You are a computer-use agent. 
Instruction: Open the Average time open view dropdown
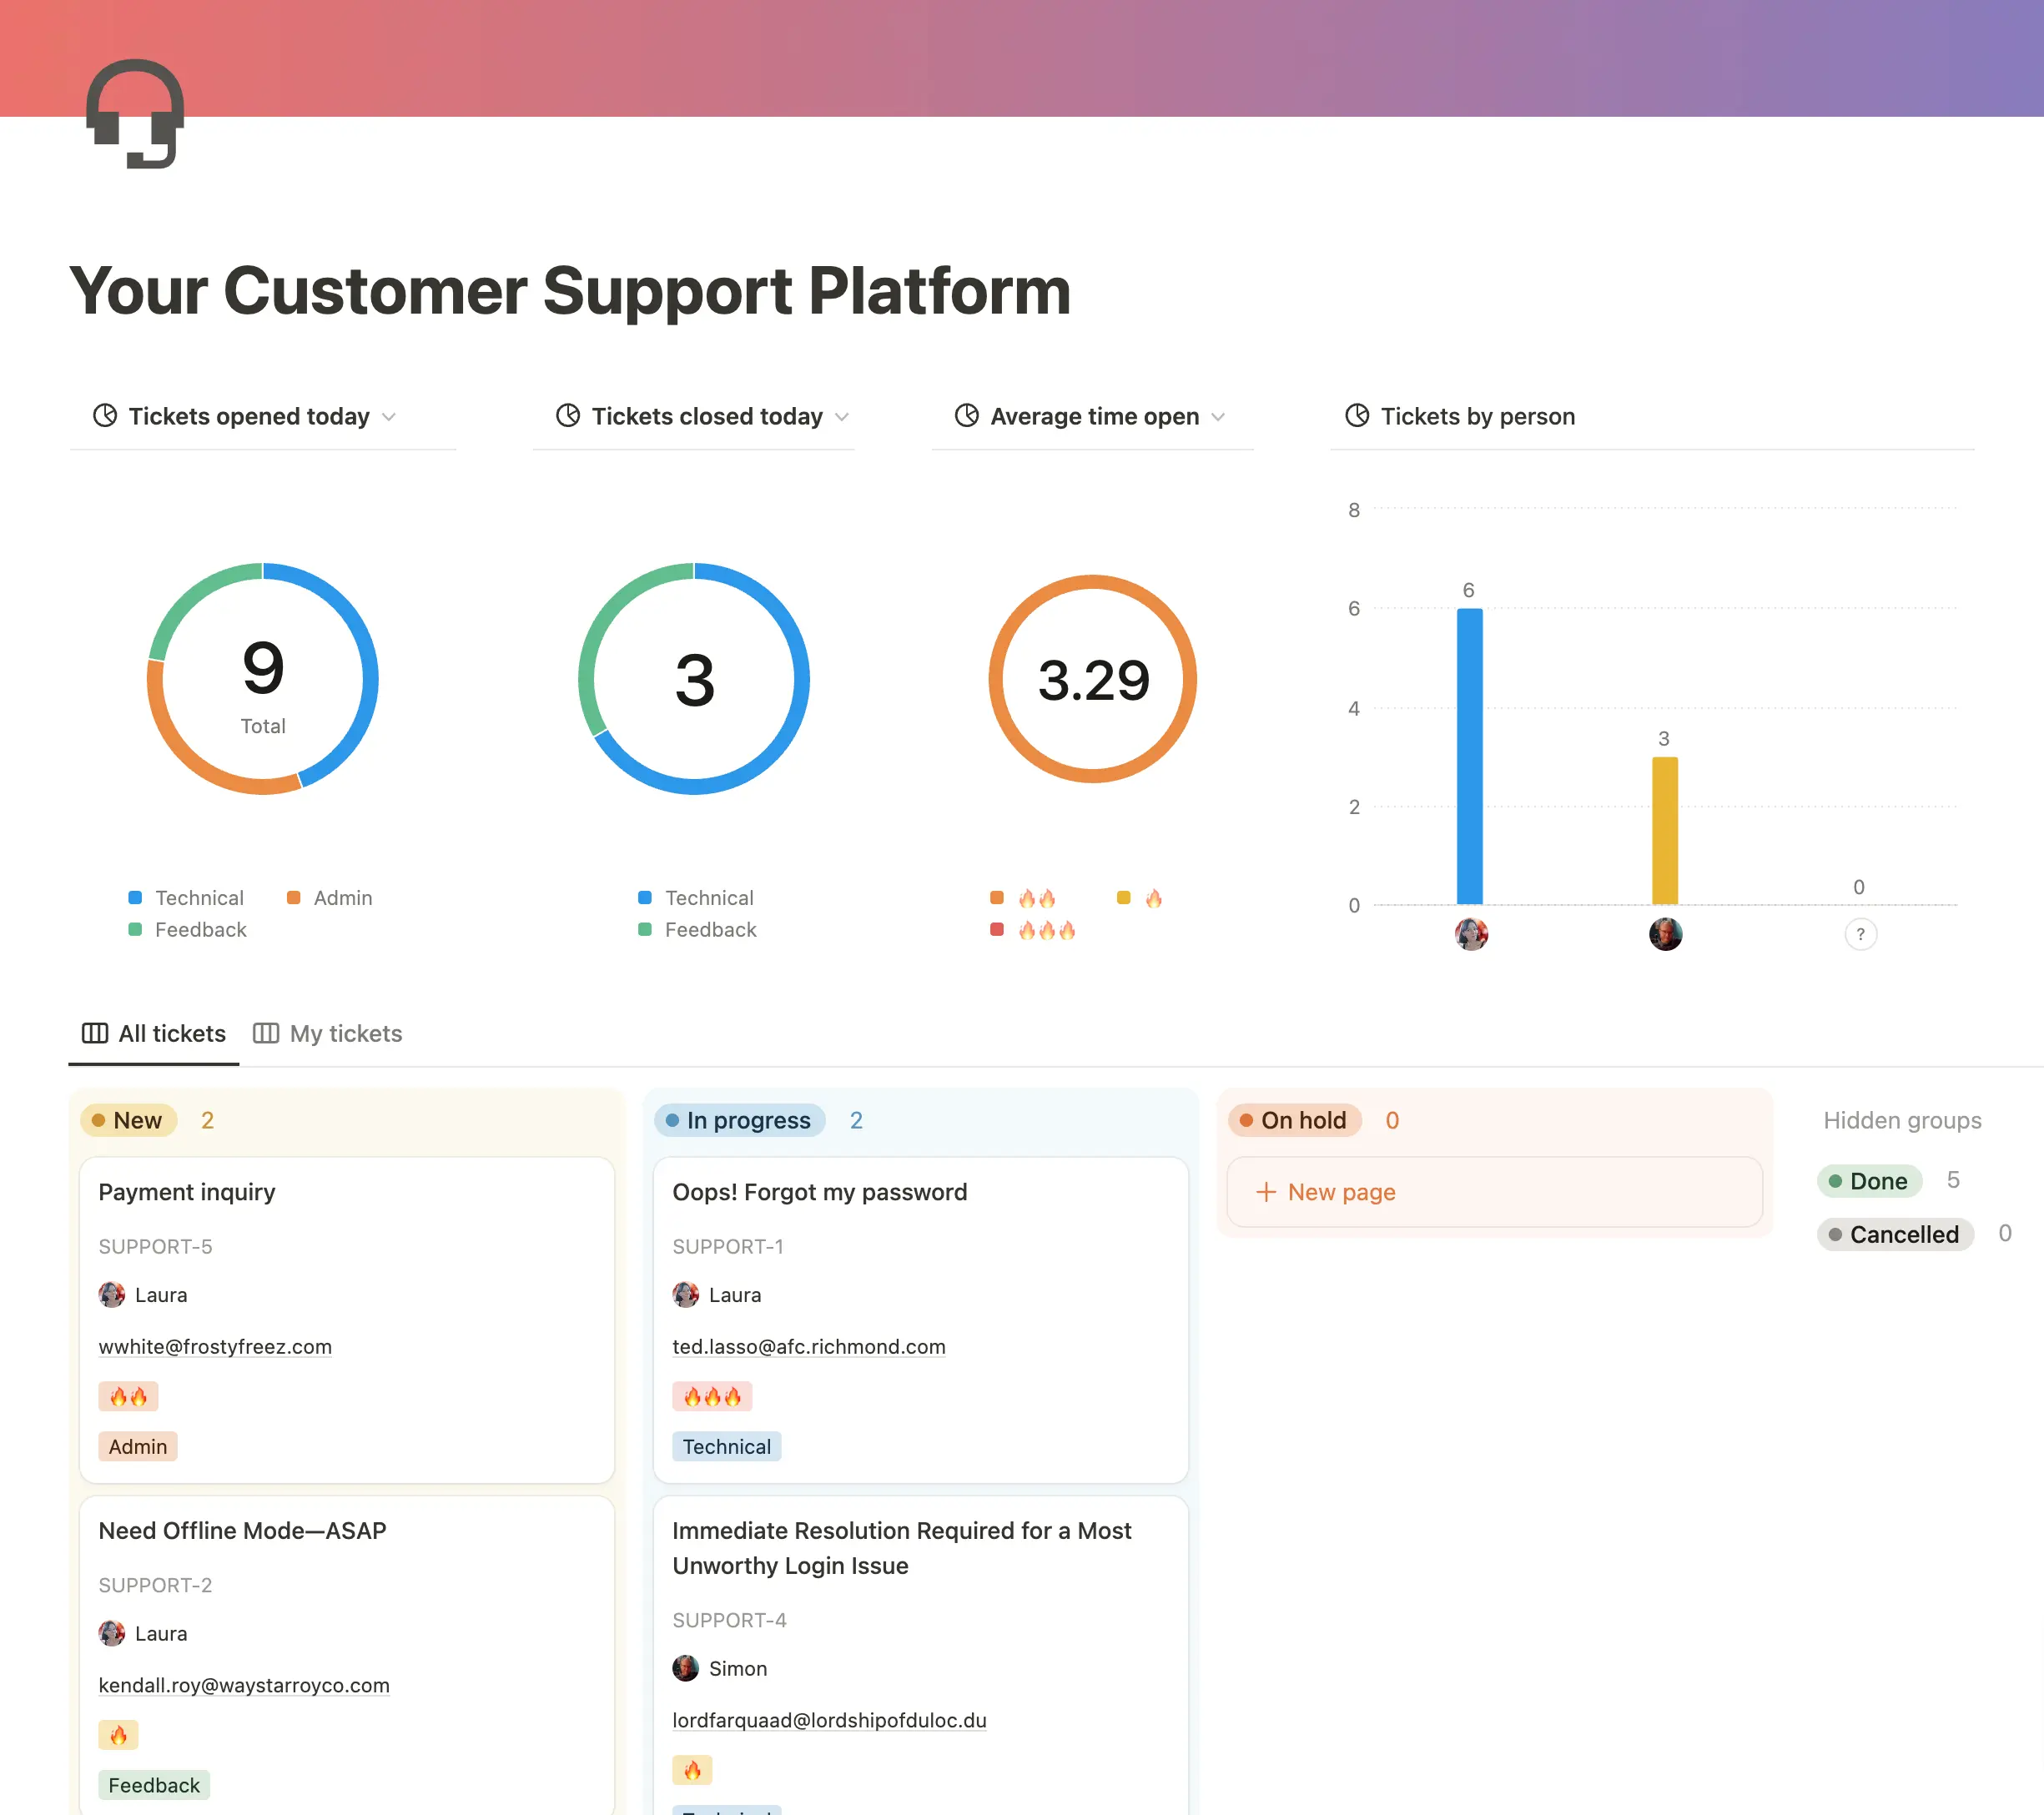[x=1218, y=417]
